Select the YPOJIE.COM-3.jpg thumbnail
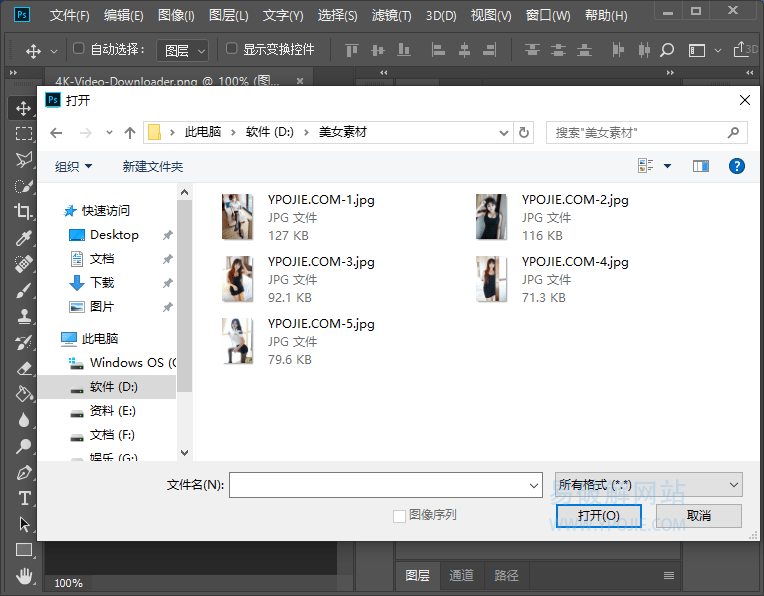This screenshot has height=596, width=764. pos(237,279)
